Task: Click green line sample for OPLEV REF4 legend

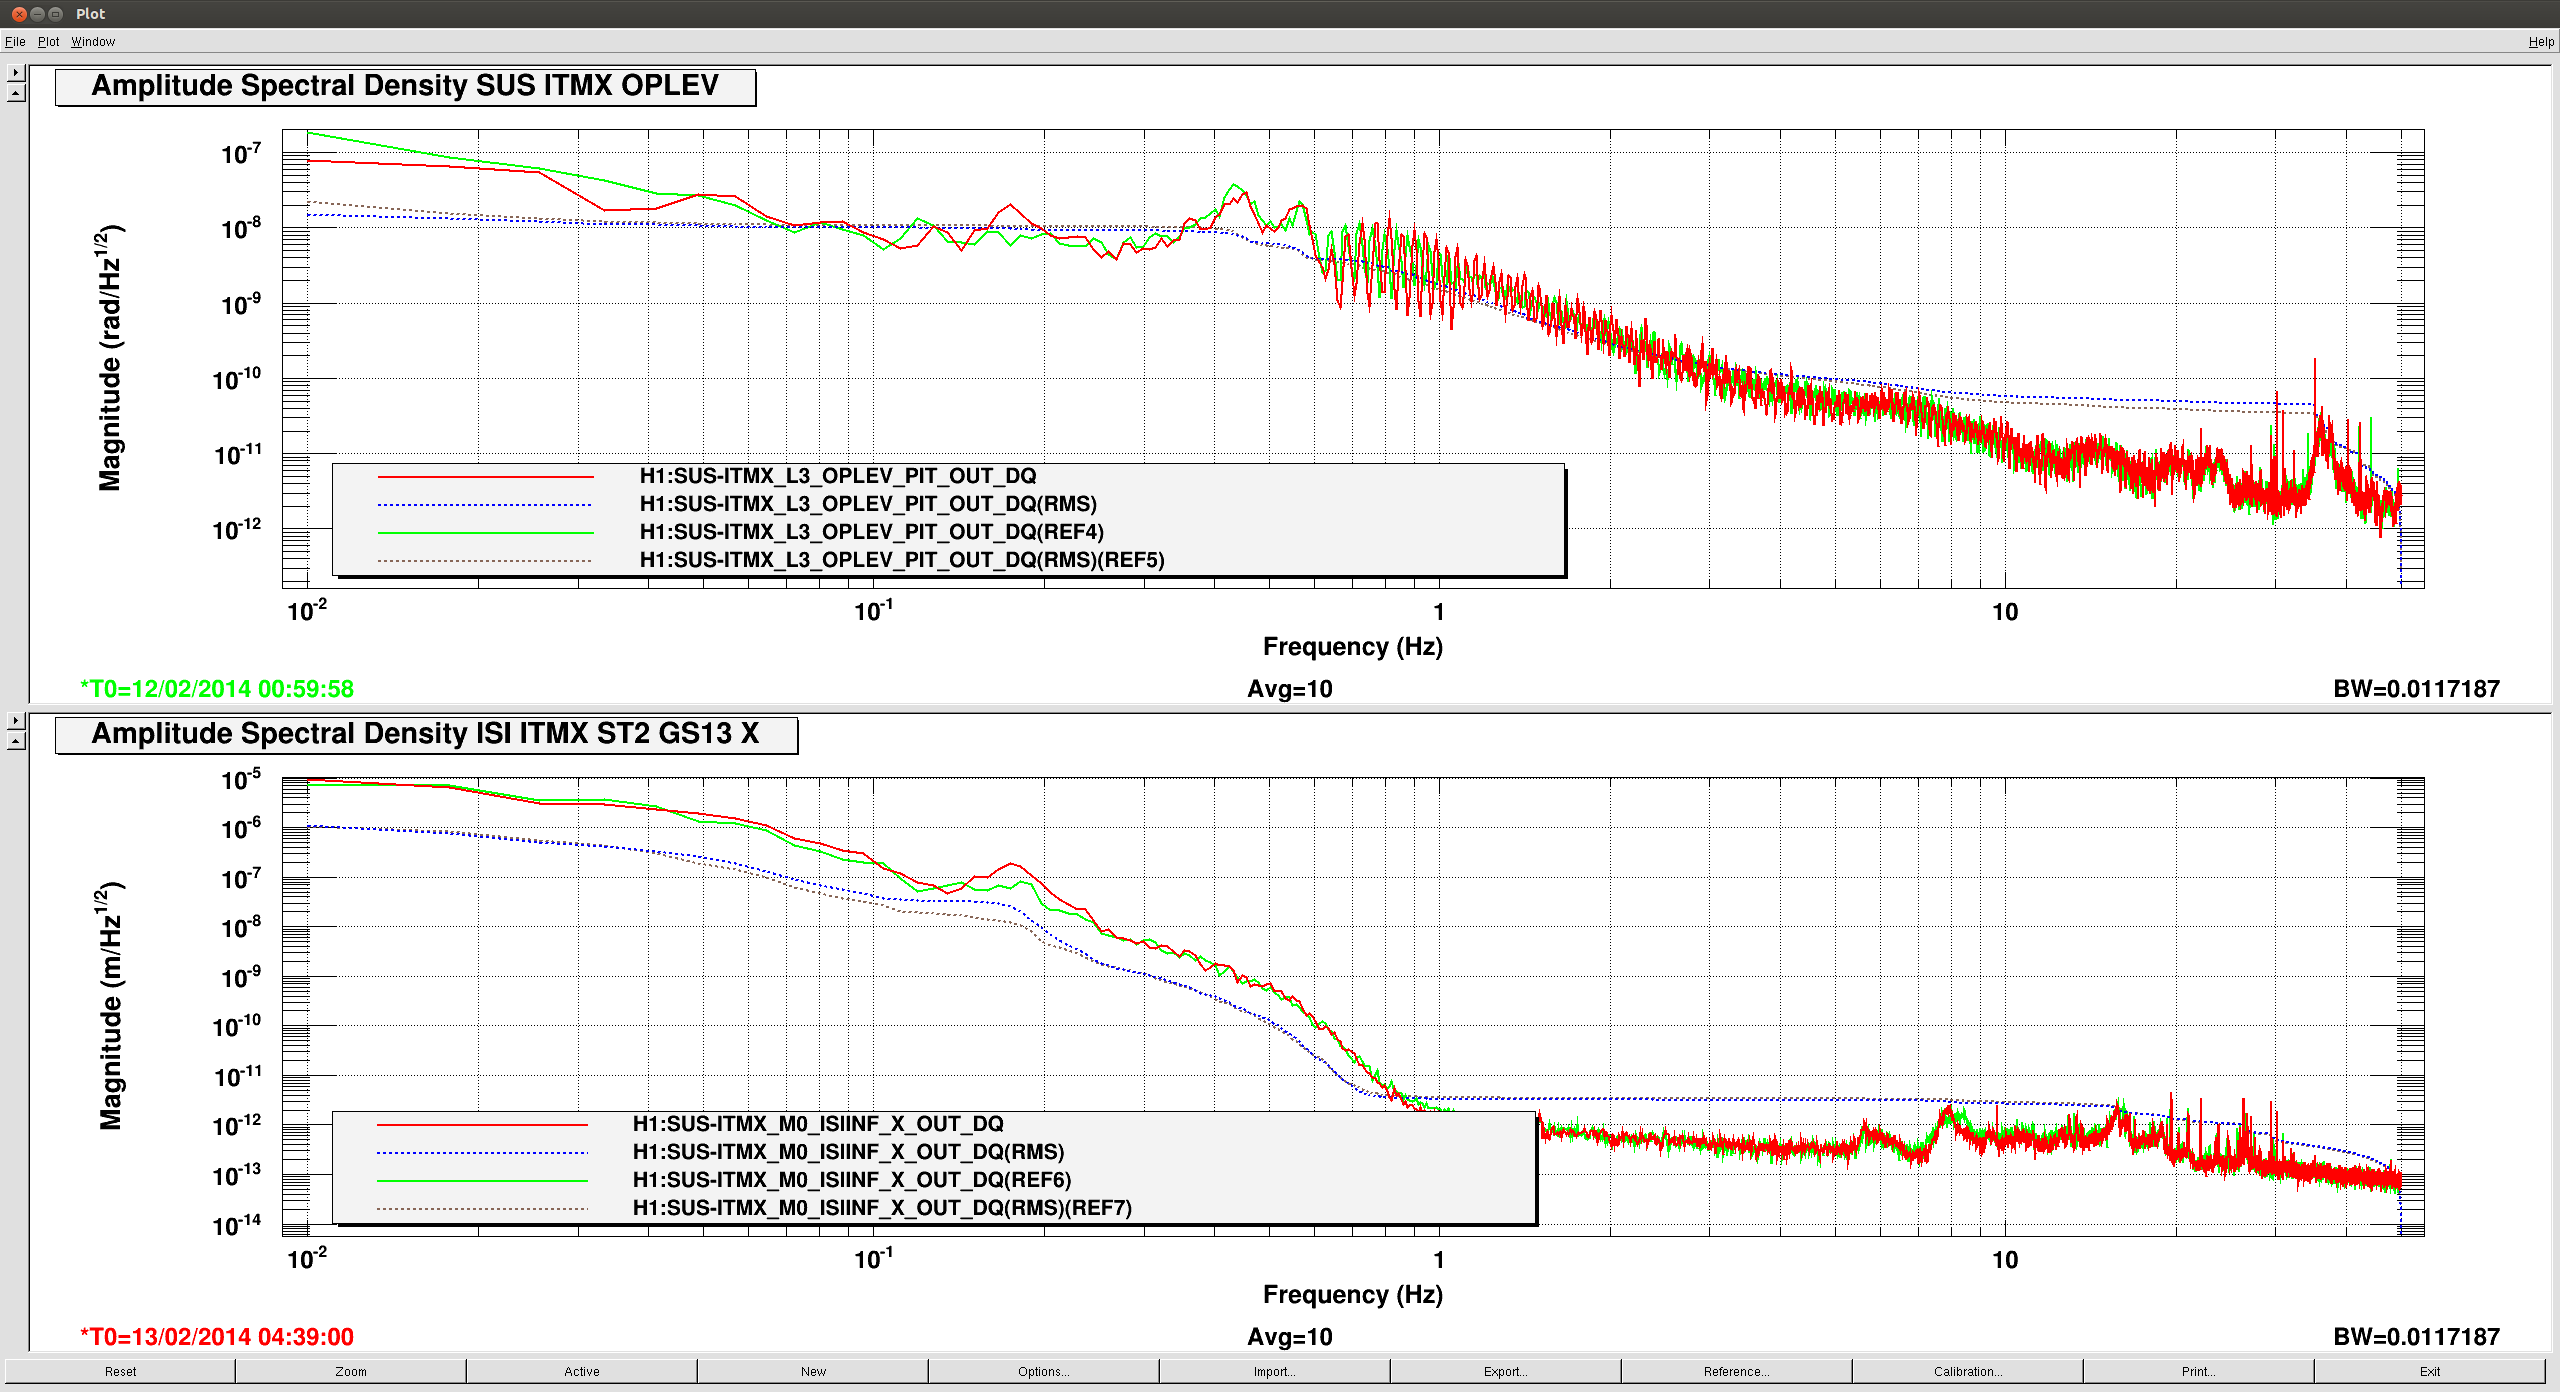Action: pyautogui.click(x=485, y=533)
